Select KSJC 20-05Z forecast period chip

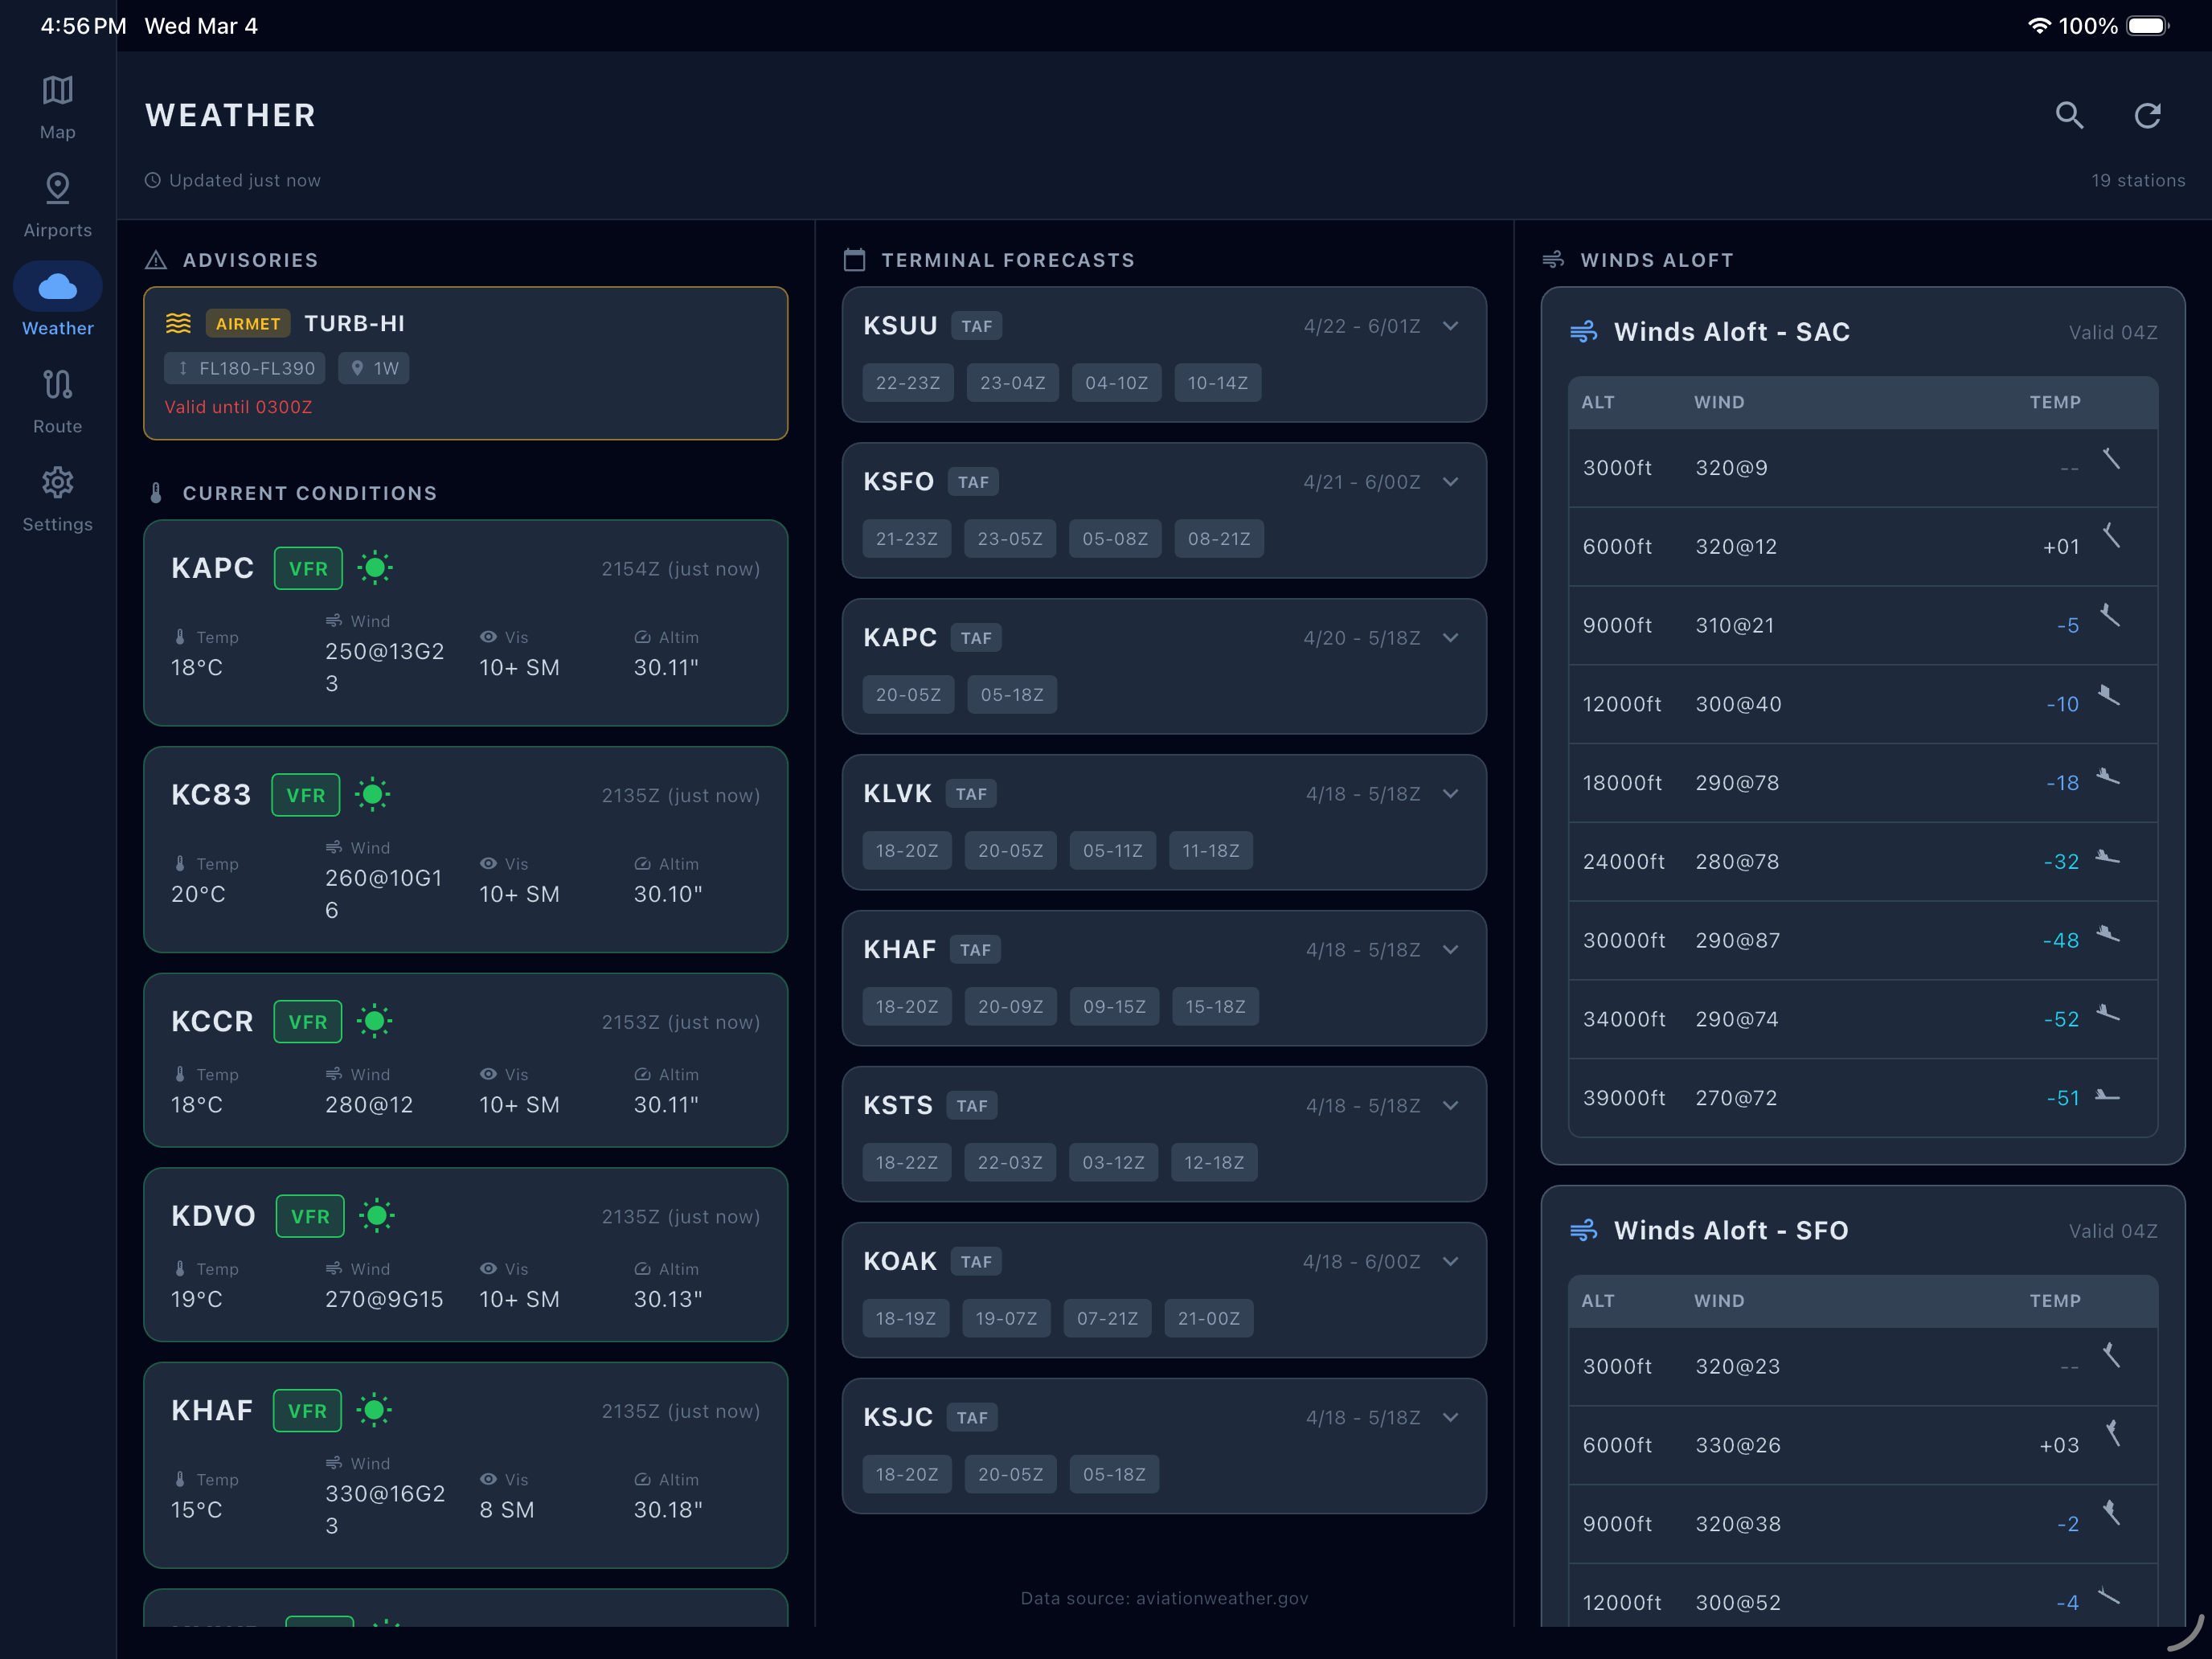[1010, 1475]
